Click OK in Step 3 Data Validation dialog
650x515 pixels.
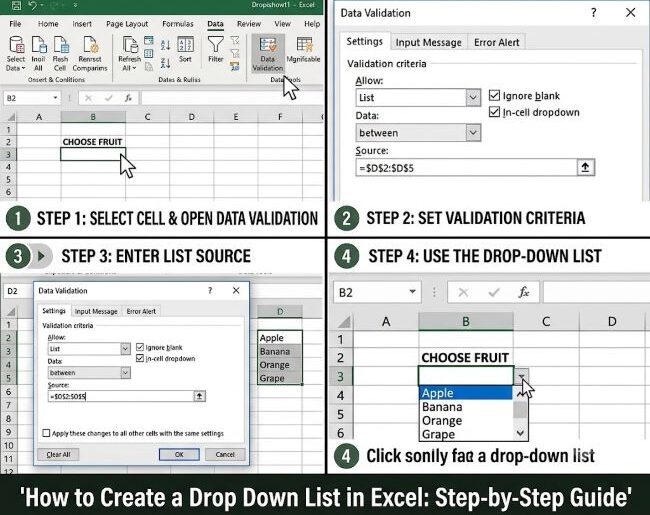coord(179,454)
